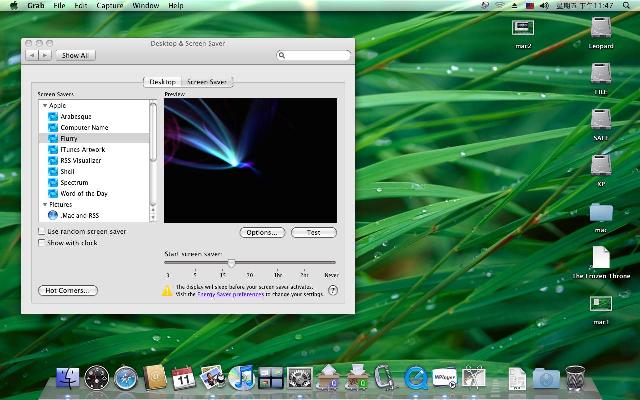Click the Hot Corners button
This screenshot has width=640, height=400.
[x=68, y=290]
